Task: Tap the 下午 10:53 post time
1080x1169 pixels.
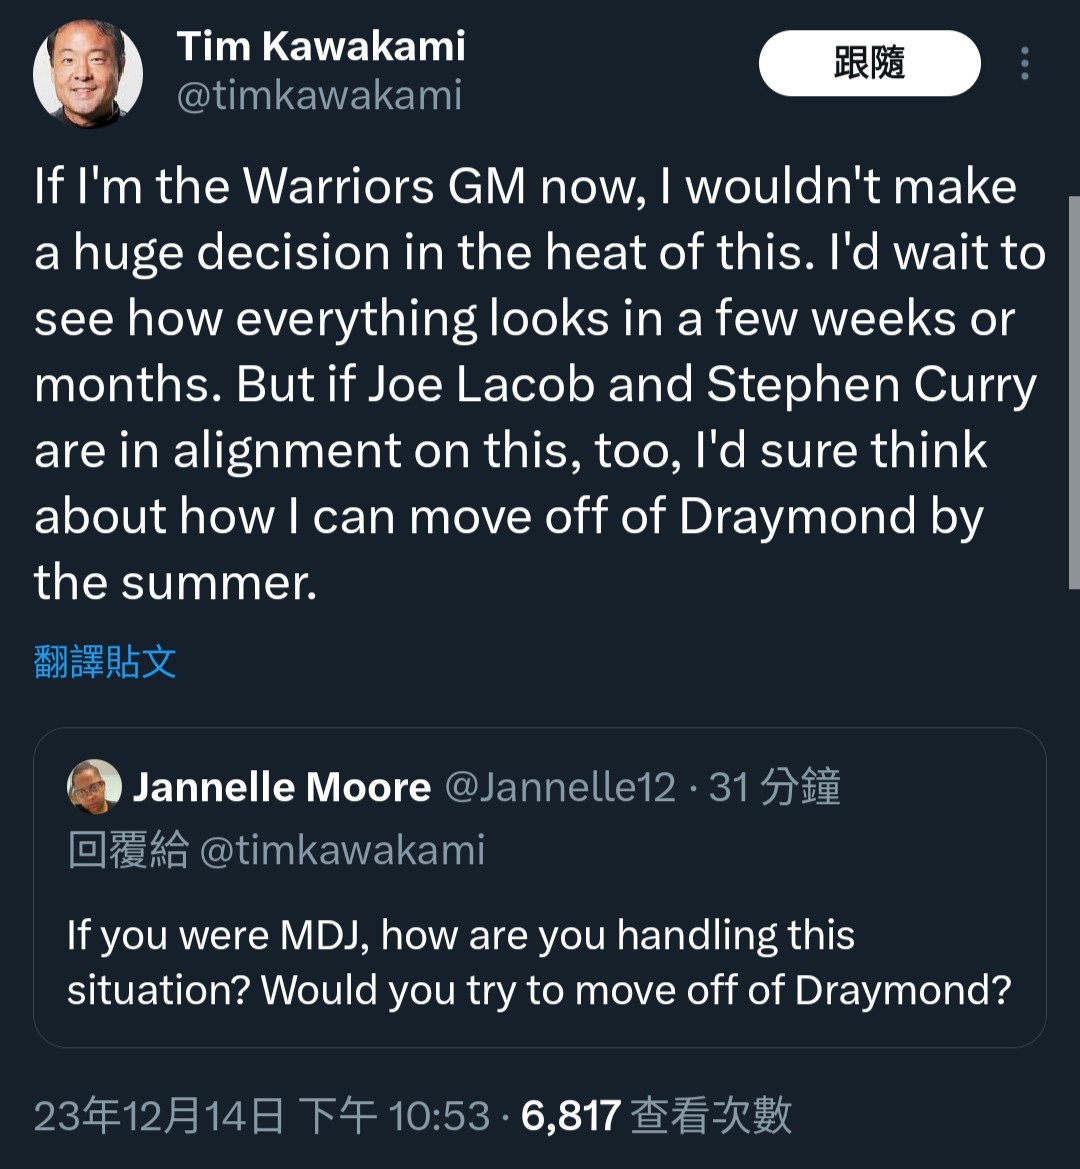Action: click(x=394, y=1116)
